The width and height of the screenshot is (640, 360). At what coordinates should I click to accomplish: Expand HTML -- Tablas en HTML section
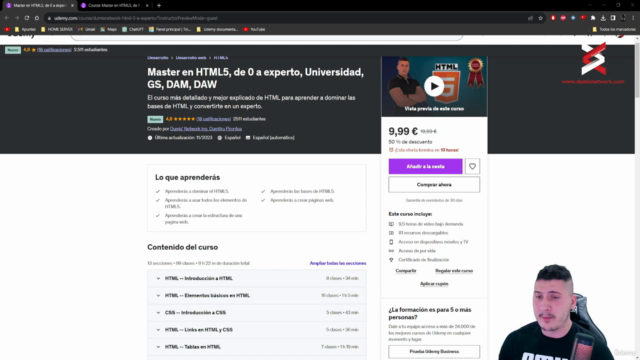(257, 347)
